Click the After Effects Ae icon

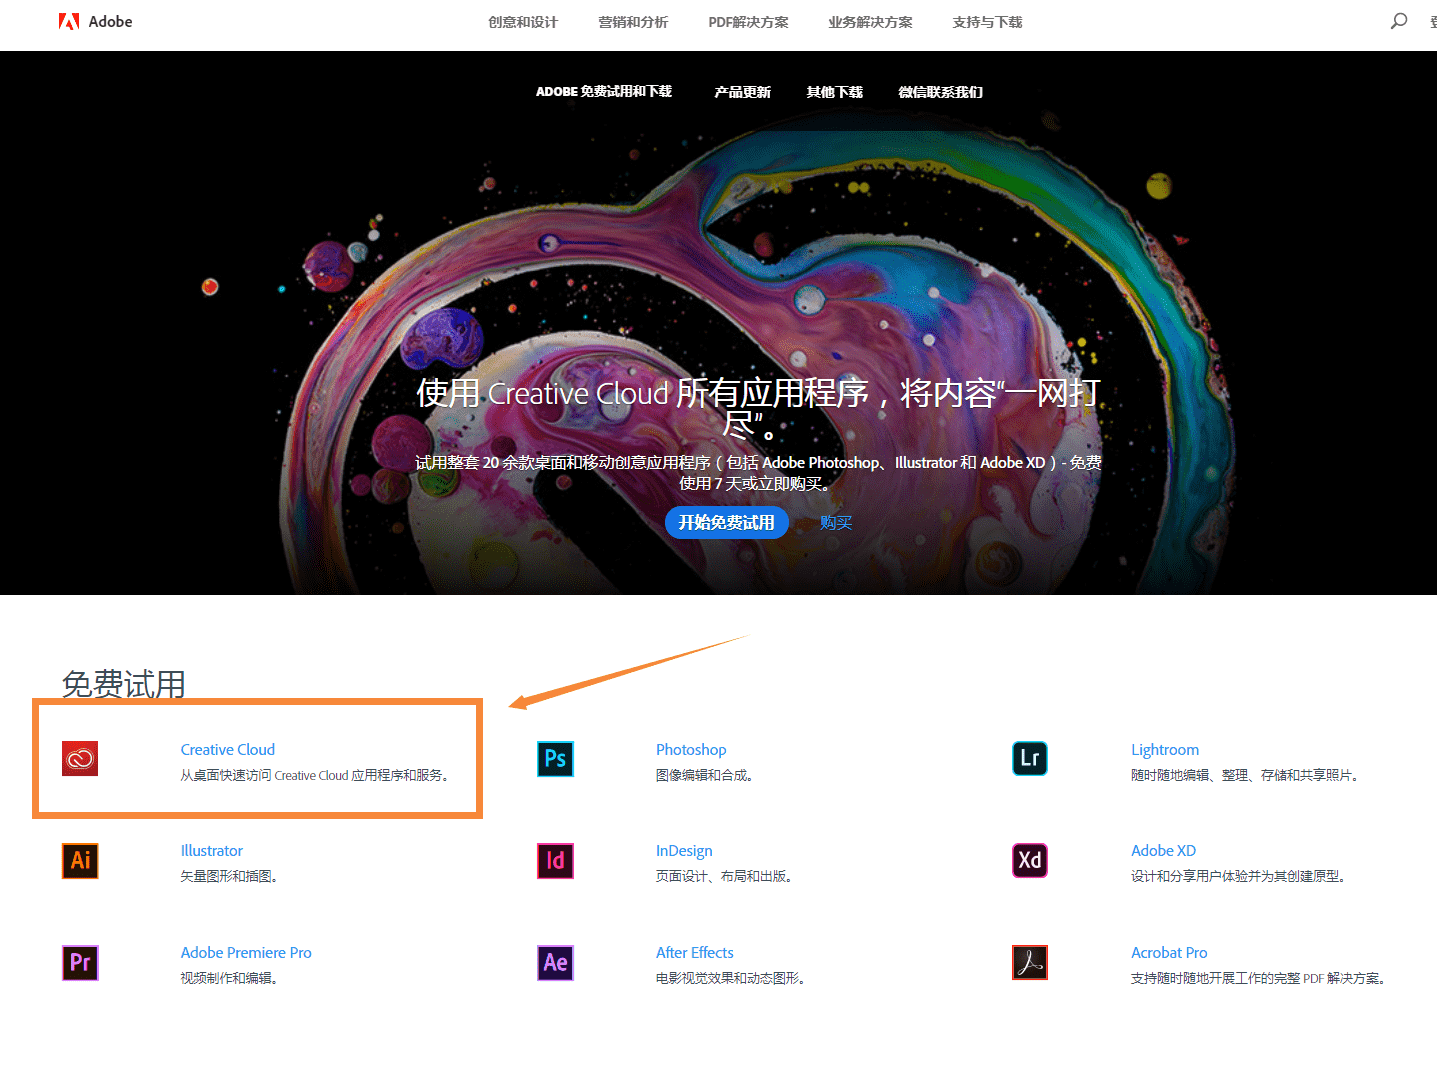(555, 963)
